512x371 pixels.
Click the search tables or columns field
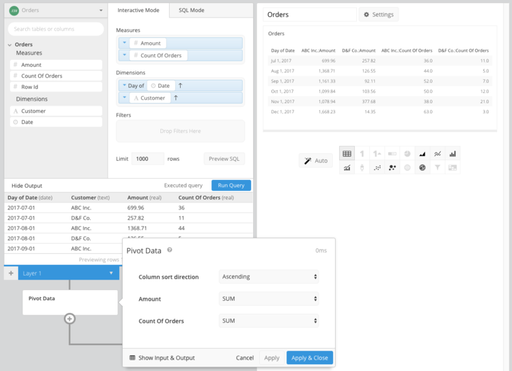pyautogui.click(x=56, y=29)
